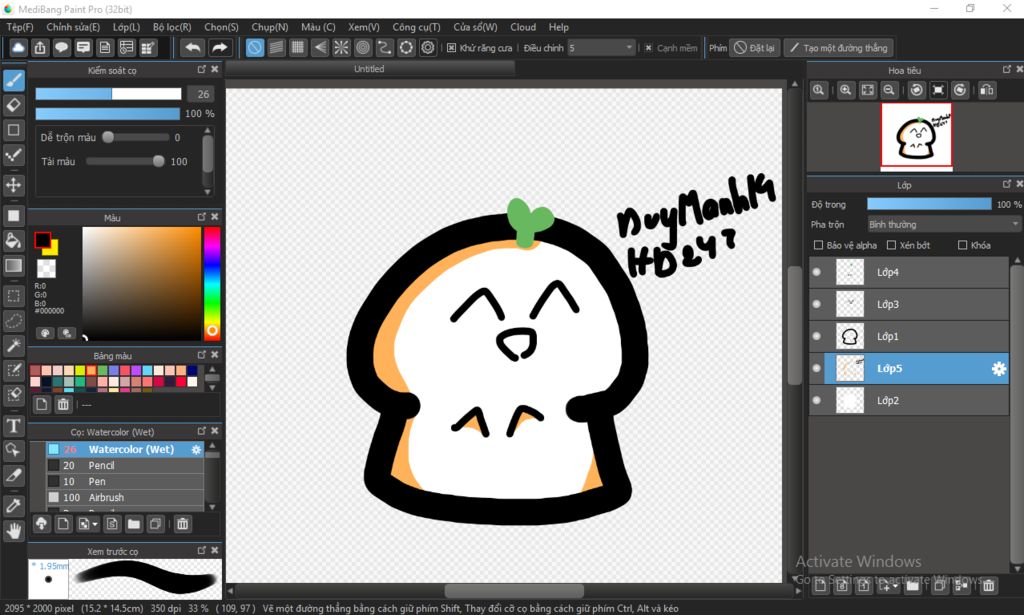
Task: Toggle the Cạnh mềm checkbox
Action: [648, 48]
